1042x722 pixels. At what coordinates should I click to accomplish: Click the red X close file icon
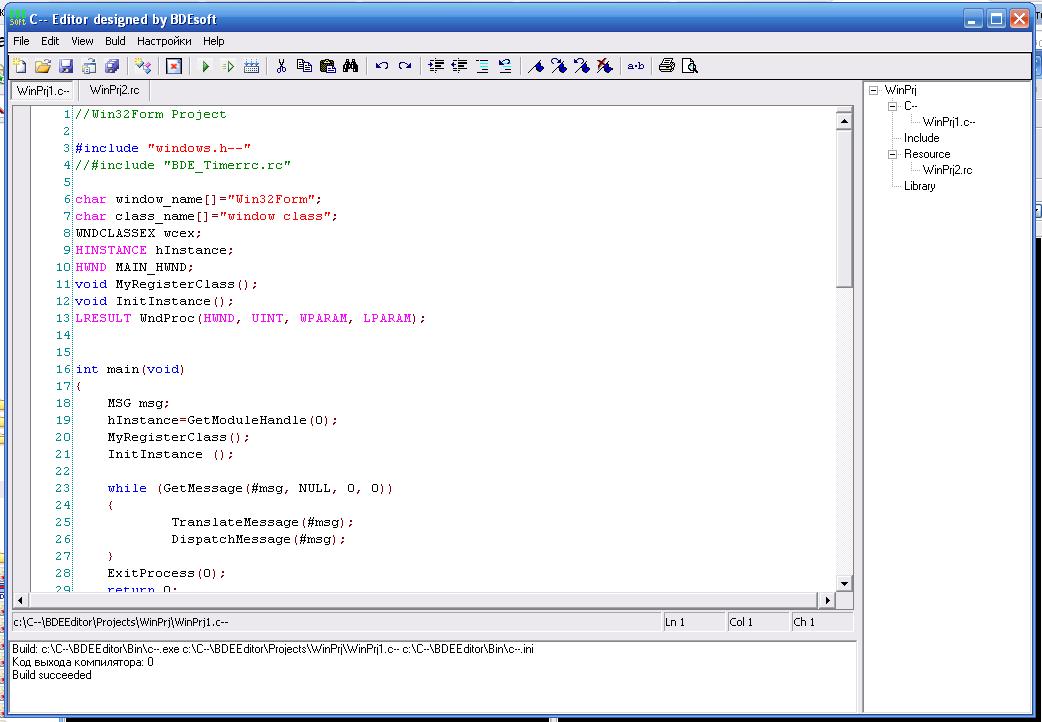174,66
